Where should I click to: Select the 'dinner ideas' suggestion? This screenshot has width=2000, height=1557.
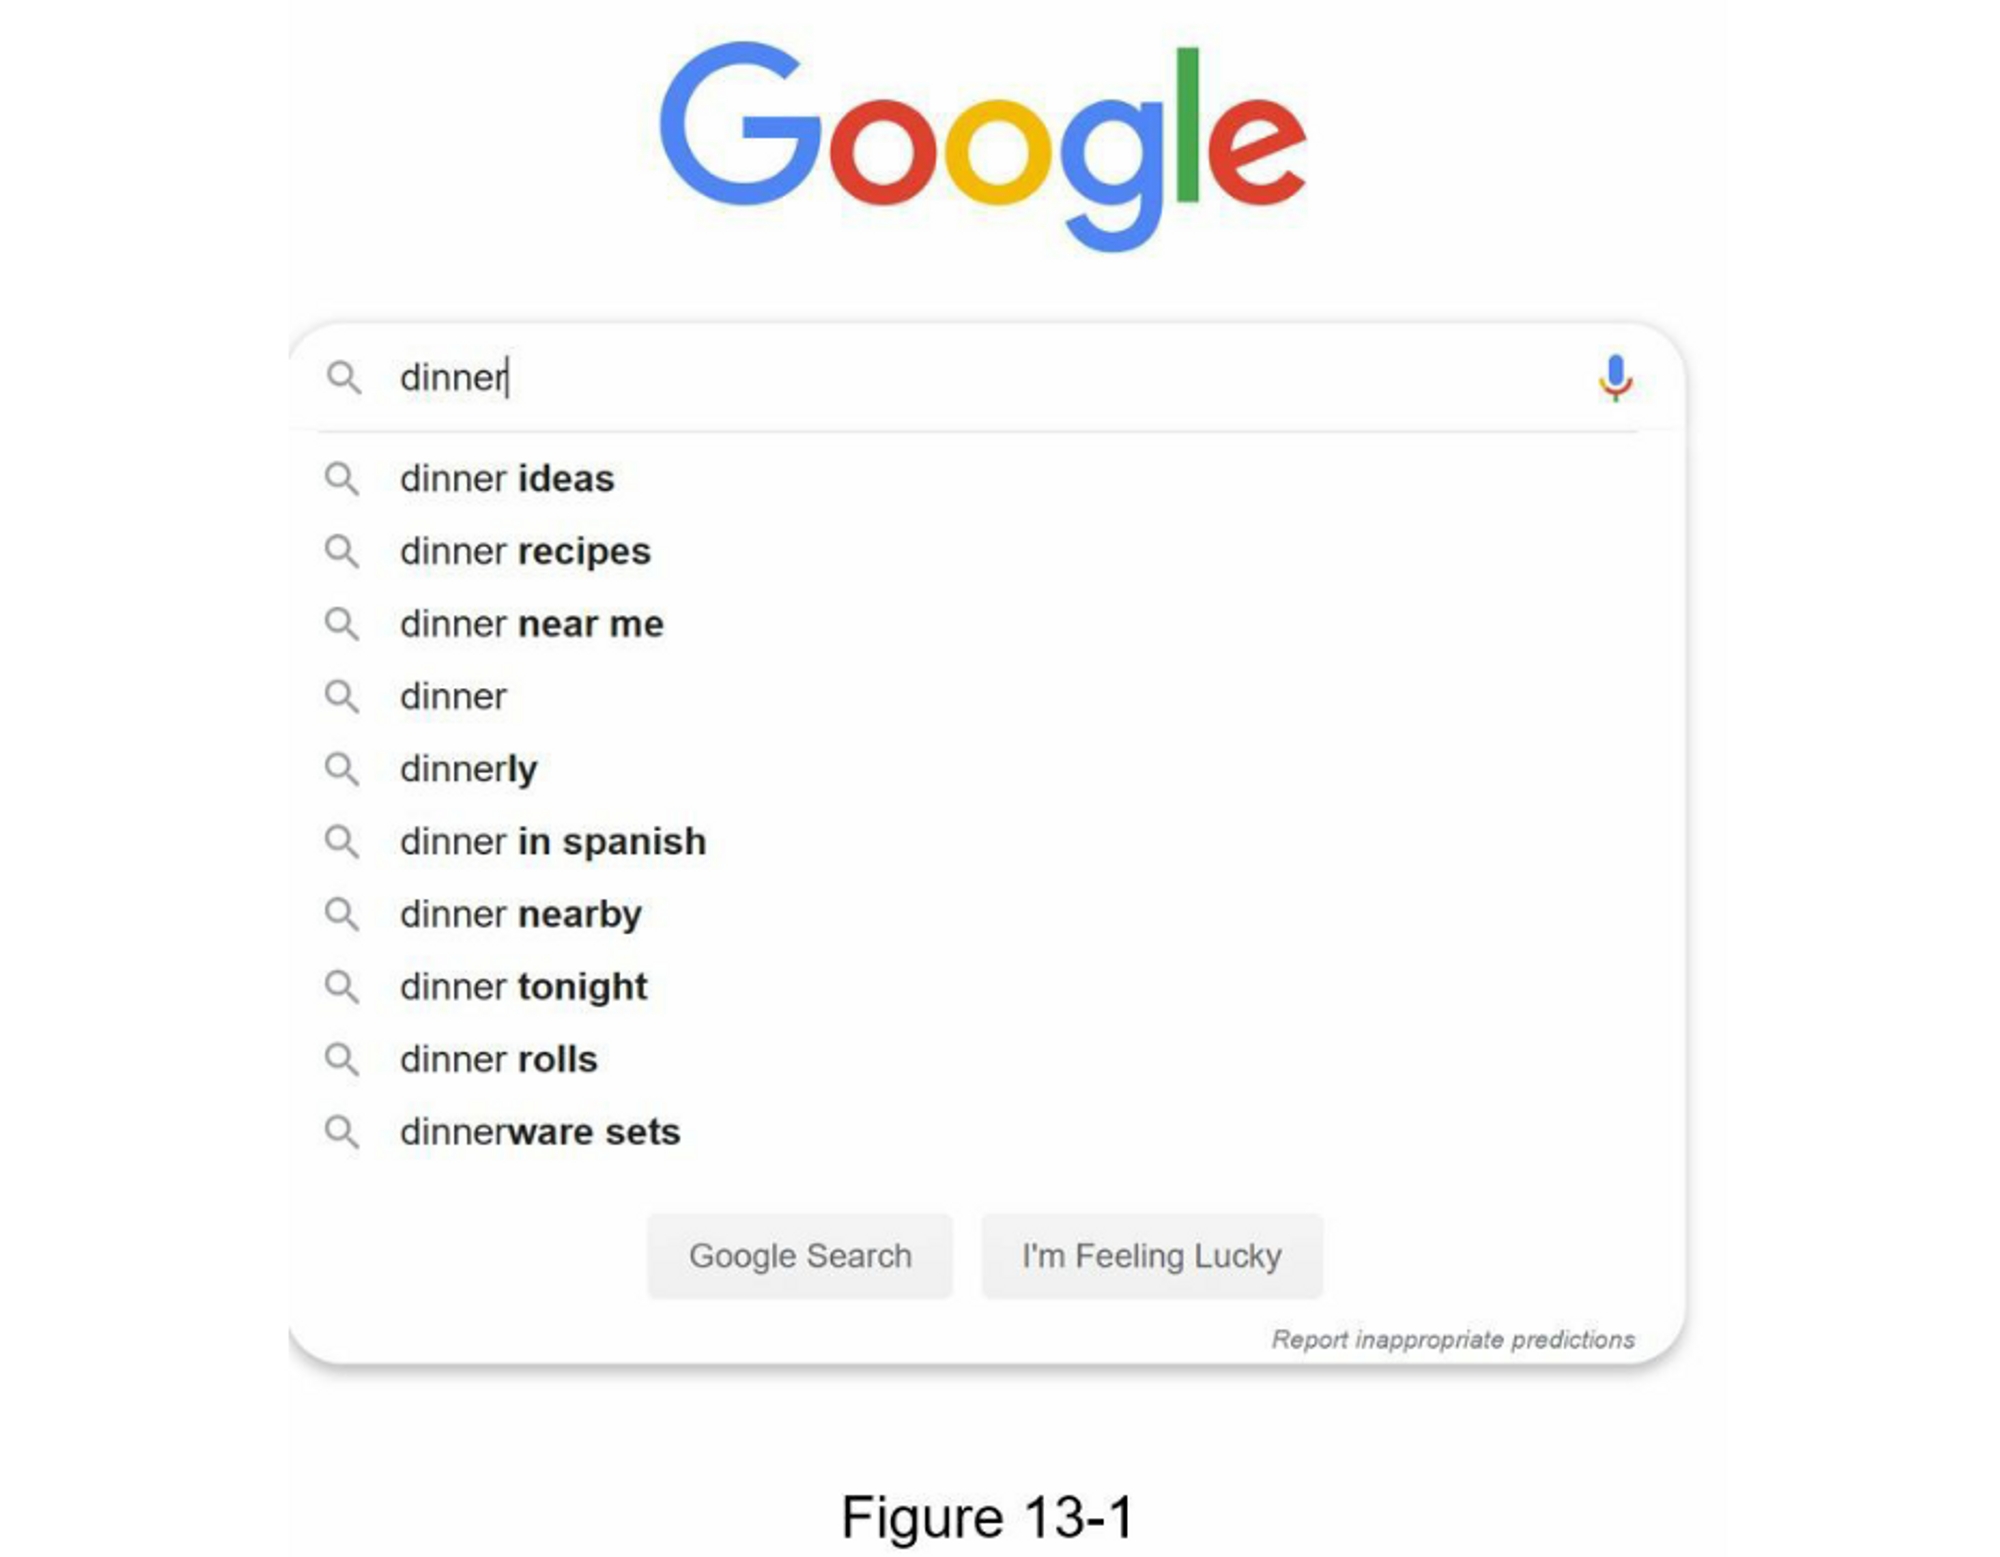507,479
